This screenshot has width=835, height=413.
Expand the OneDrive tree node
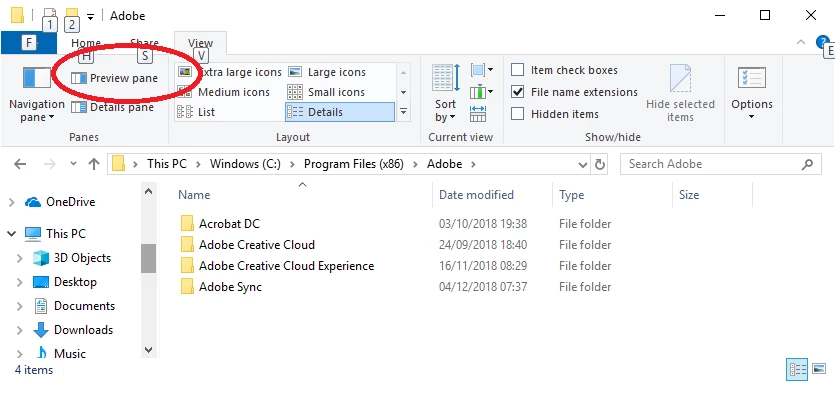pos(12,202)
